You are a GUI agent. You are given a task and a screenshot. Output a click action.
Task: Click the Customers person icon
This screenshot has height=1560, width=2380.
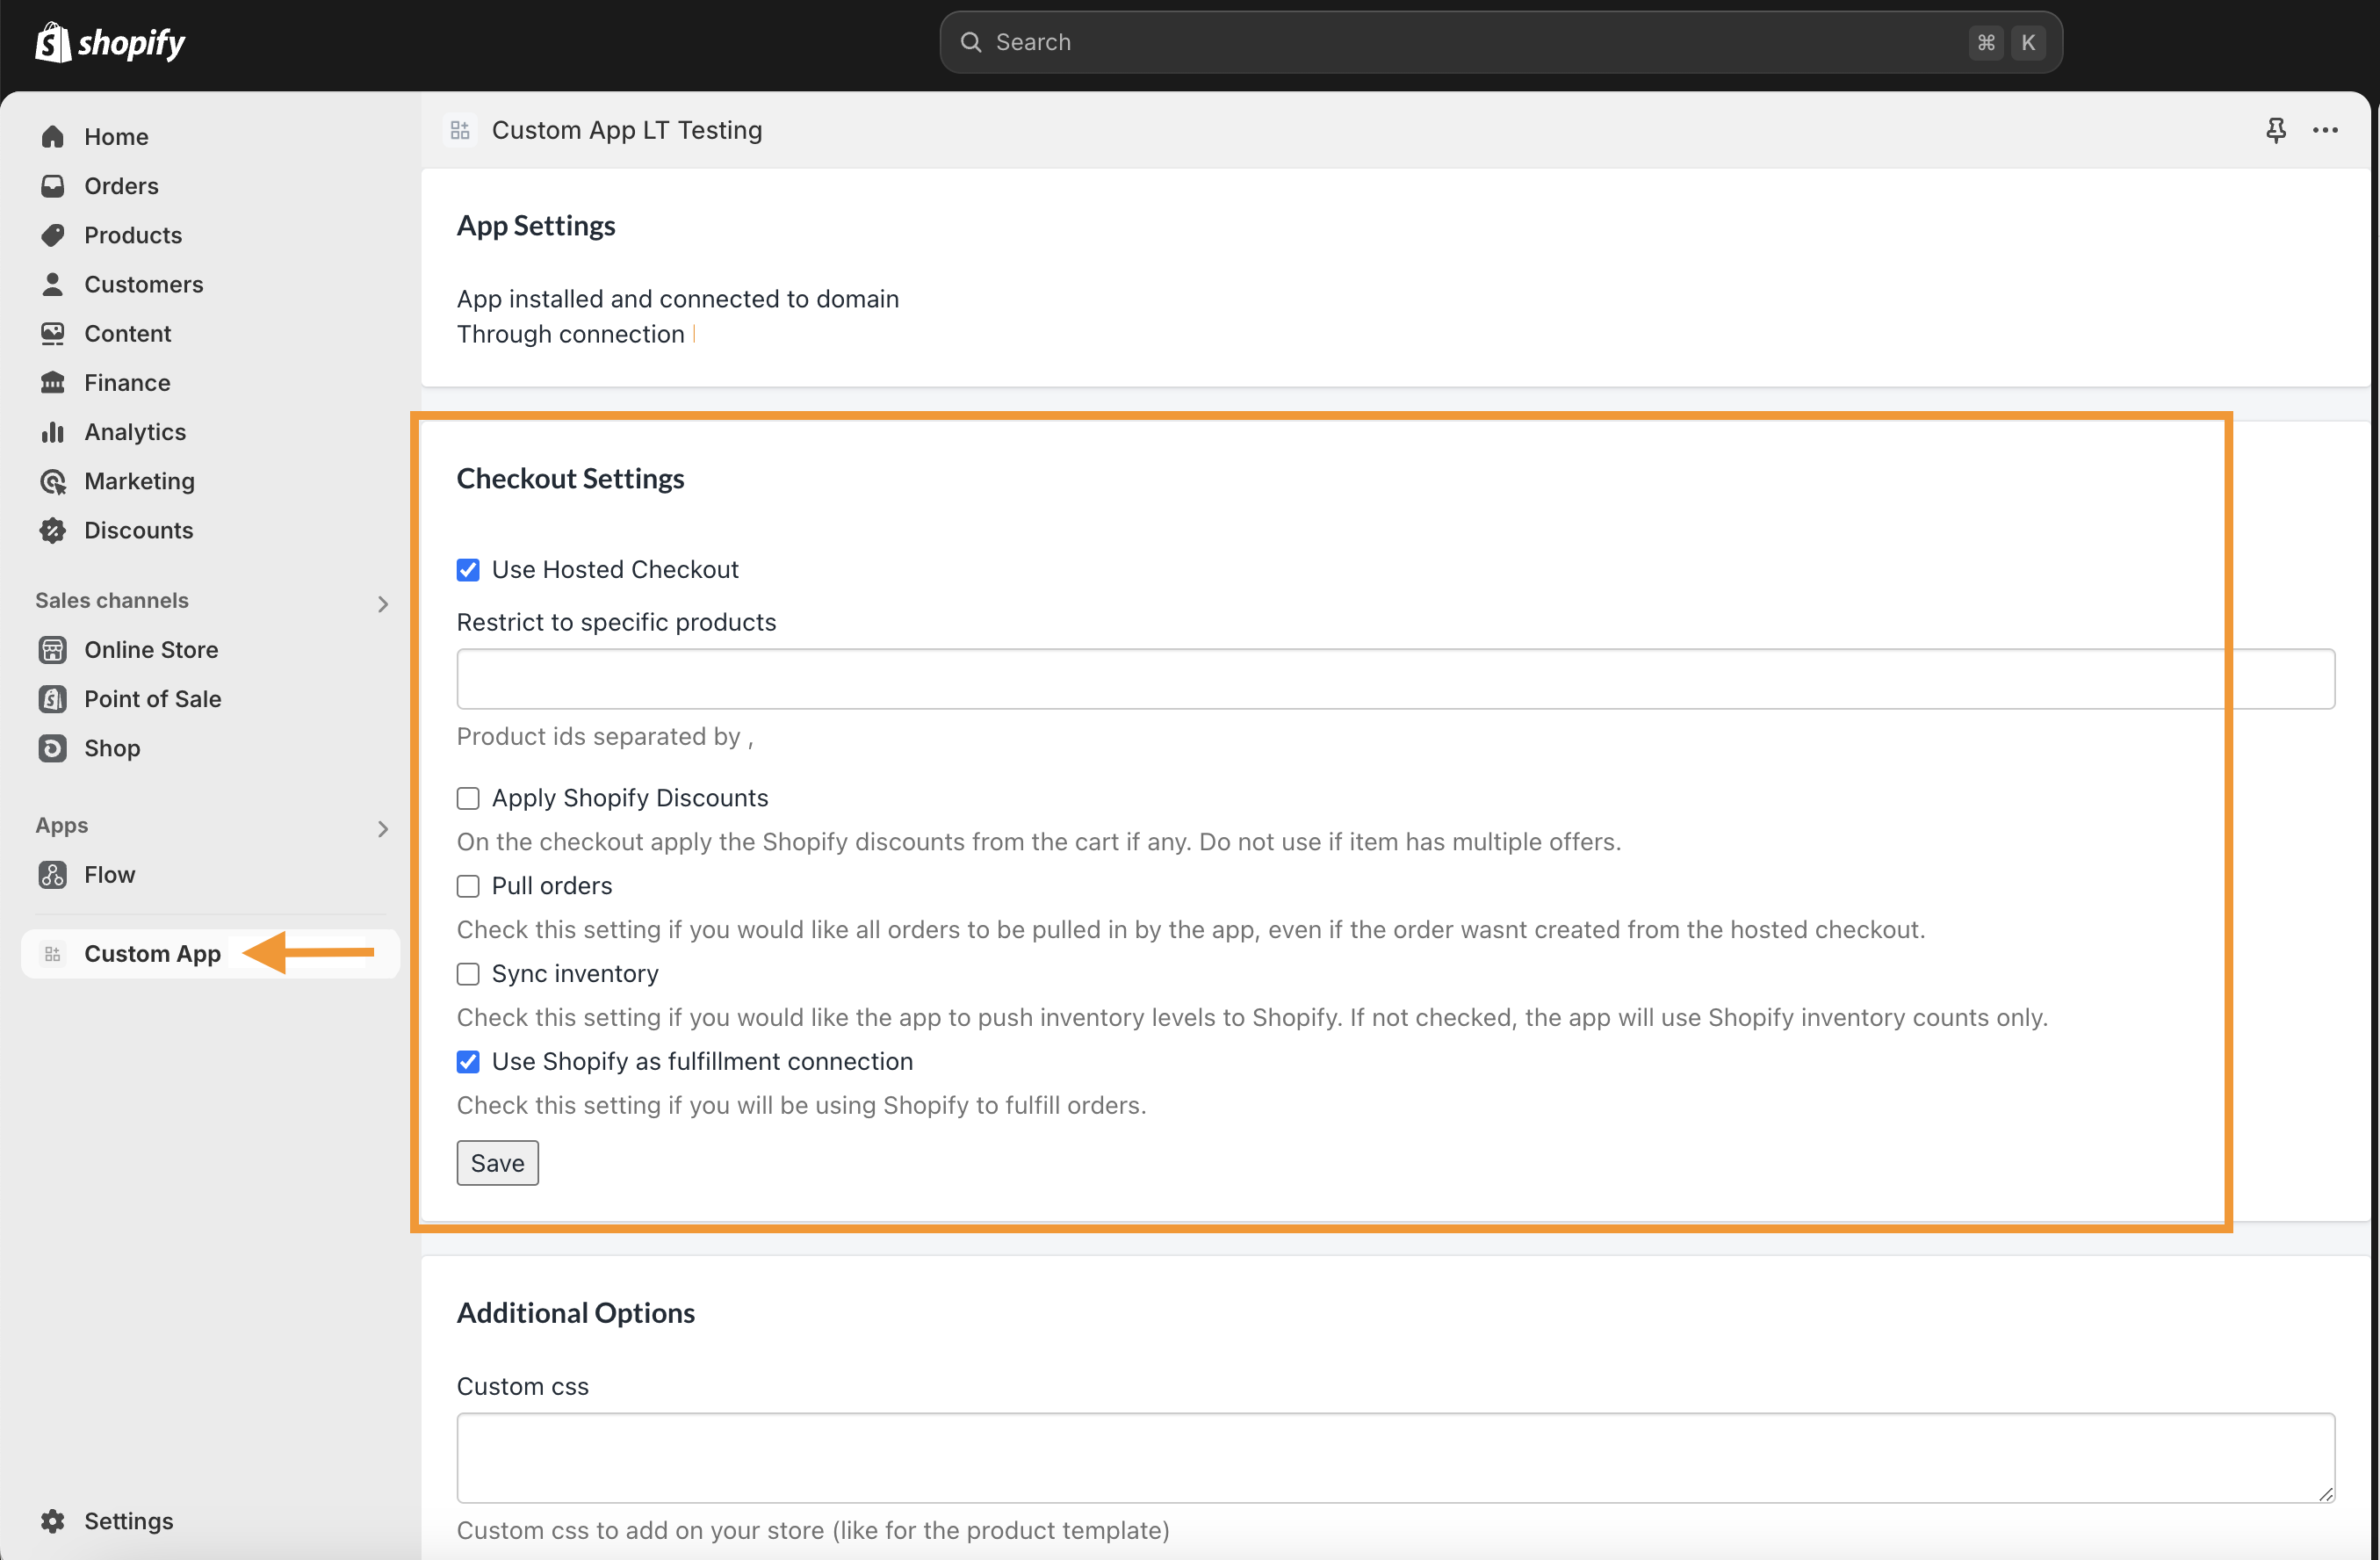pos(53,284)
